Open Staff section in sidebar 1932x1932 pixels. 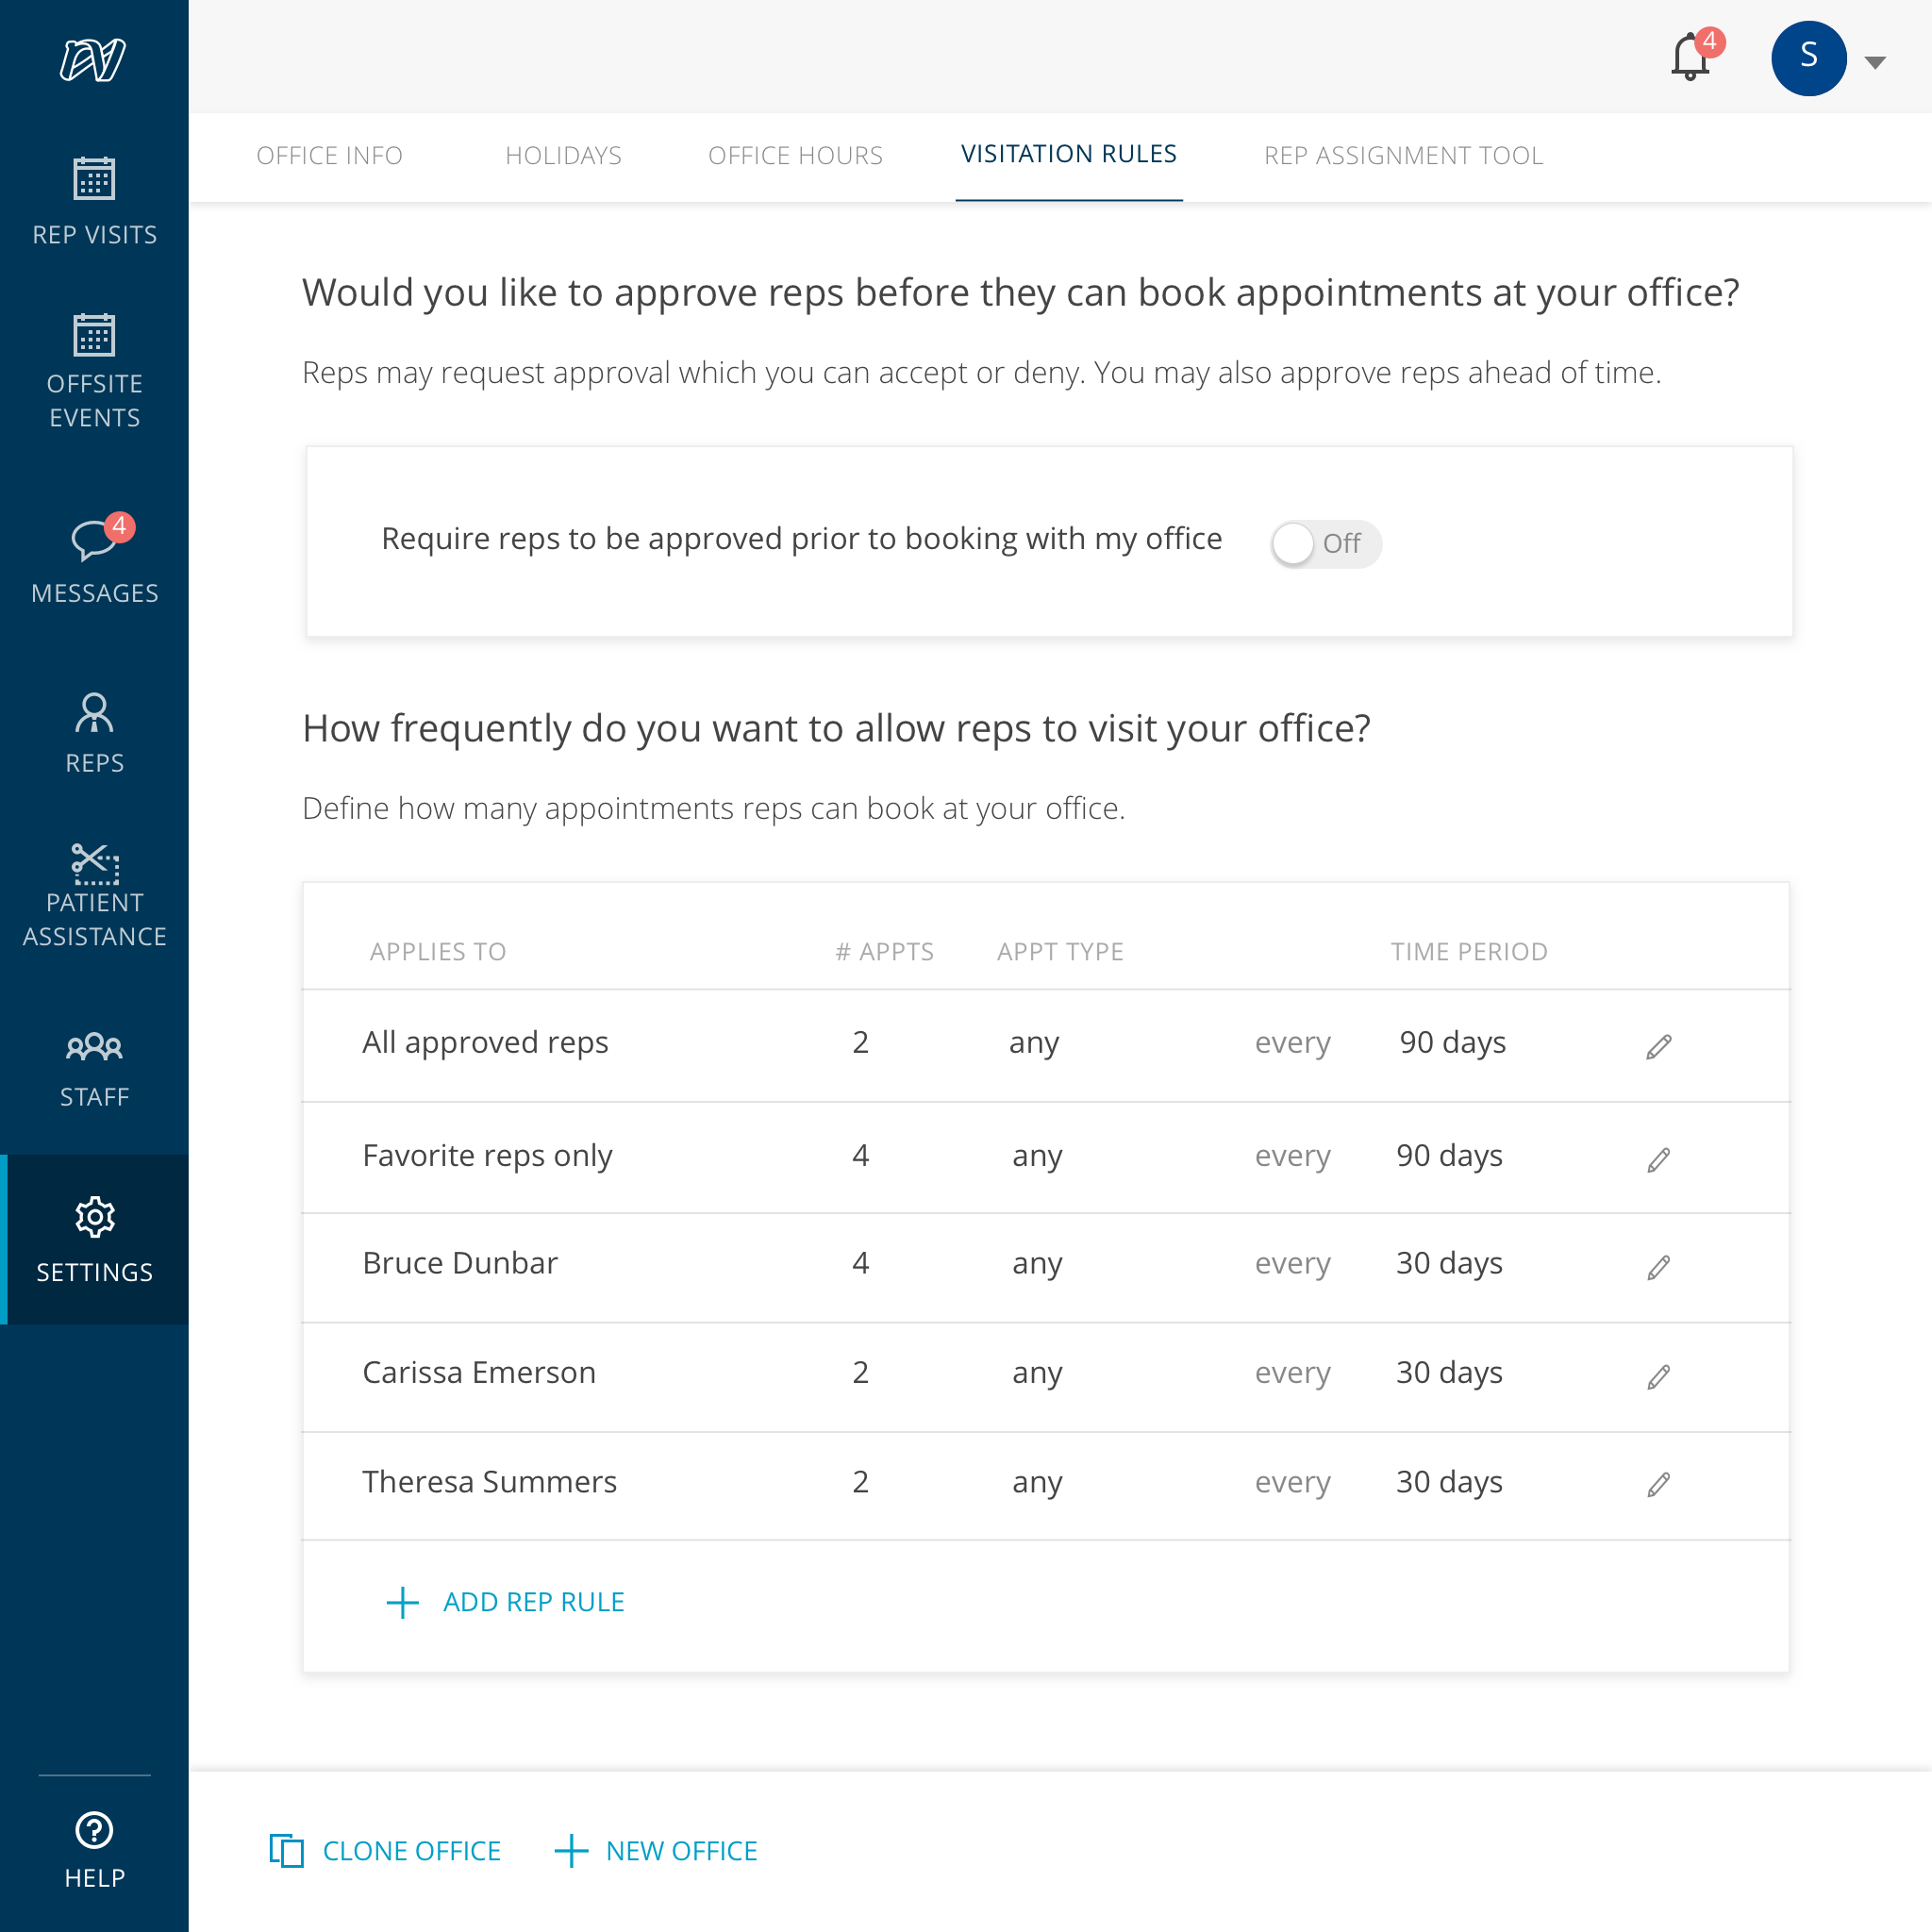click(x=94, y=1068)
